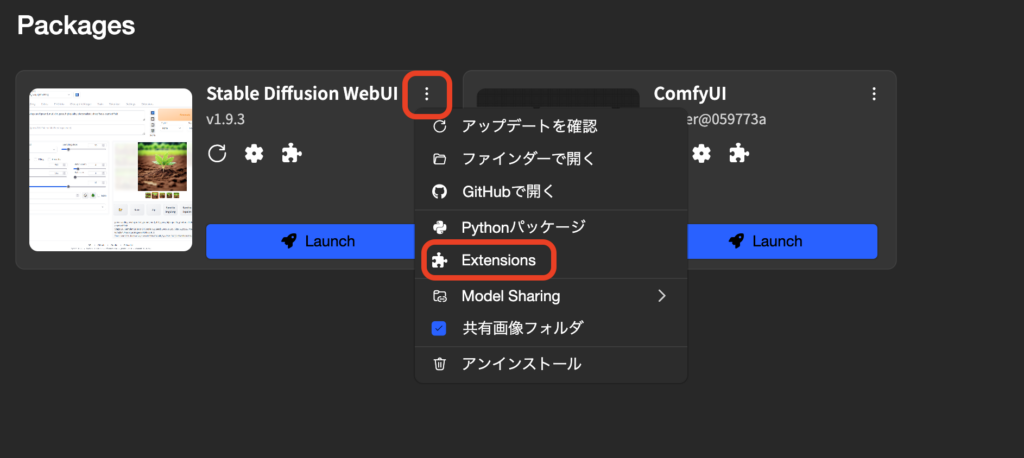Toggle the 共有画像フォルダ checkbox

coord(439,328)
